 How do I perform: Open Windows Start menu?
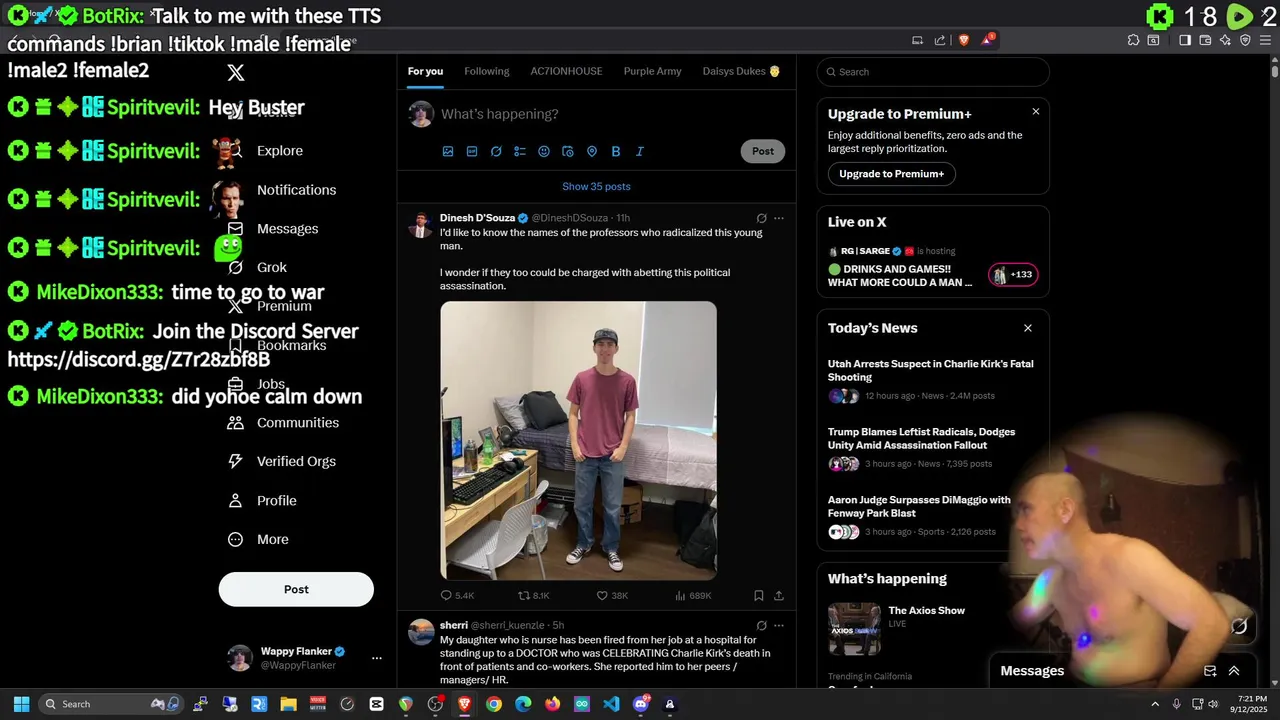point(21,704)
